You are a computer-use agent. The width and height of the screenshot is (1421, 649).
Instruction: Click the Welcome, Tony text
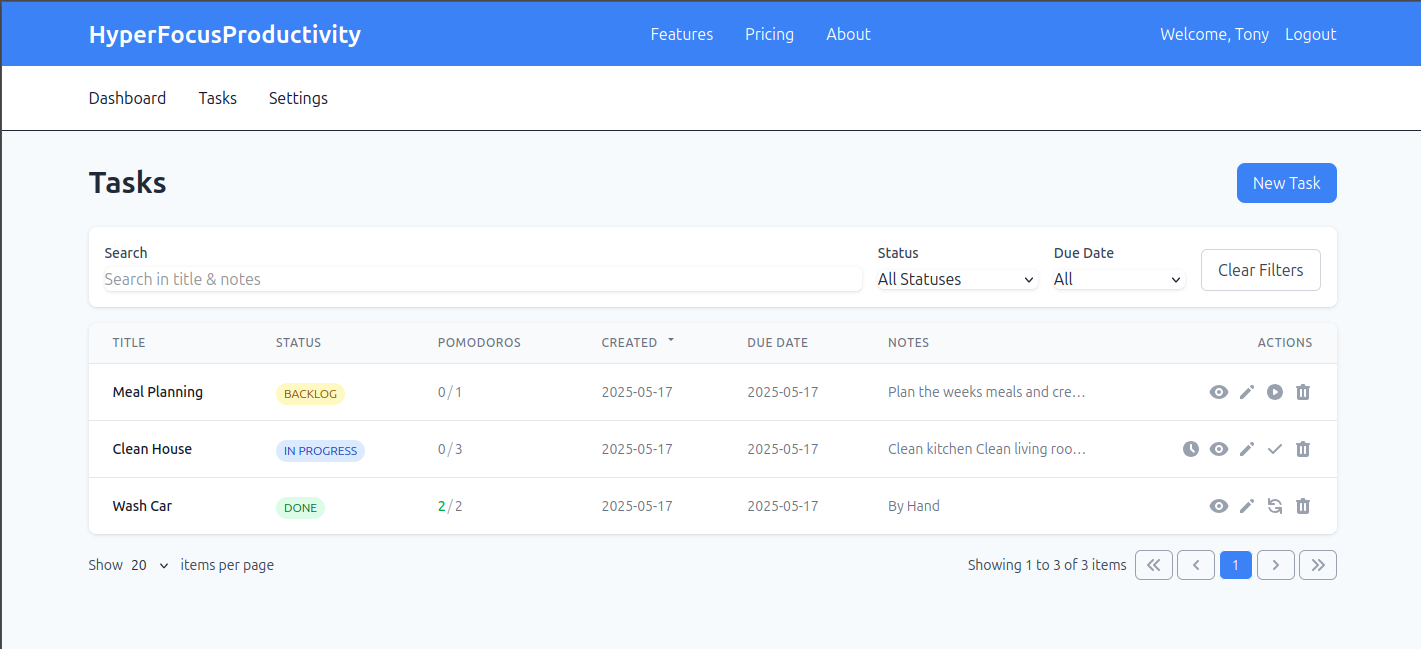click(1214, 34)
